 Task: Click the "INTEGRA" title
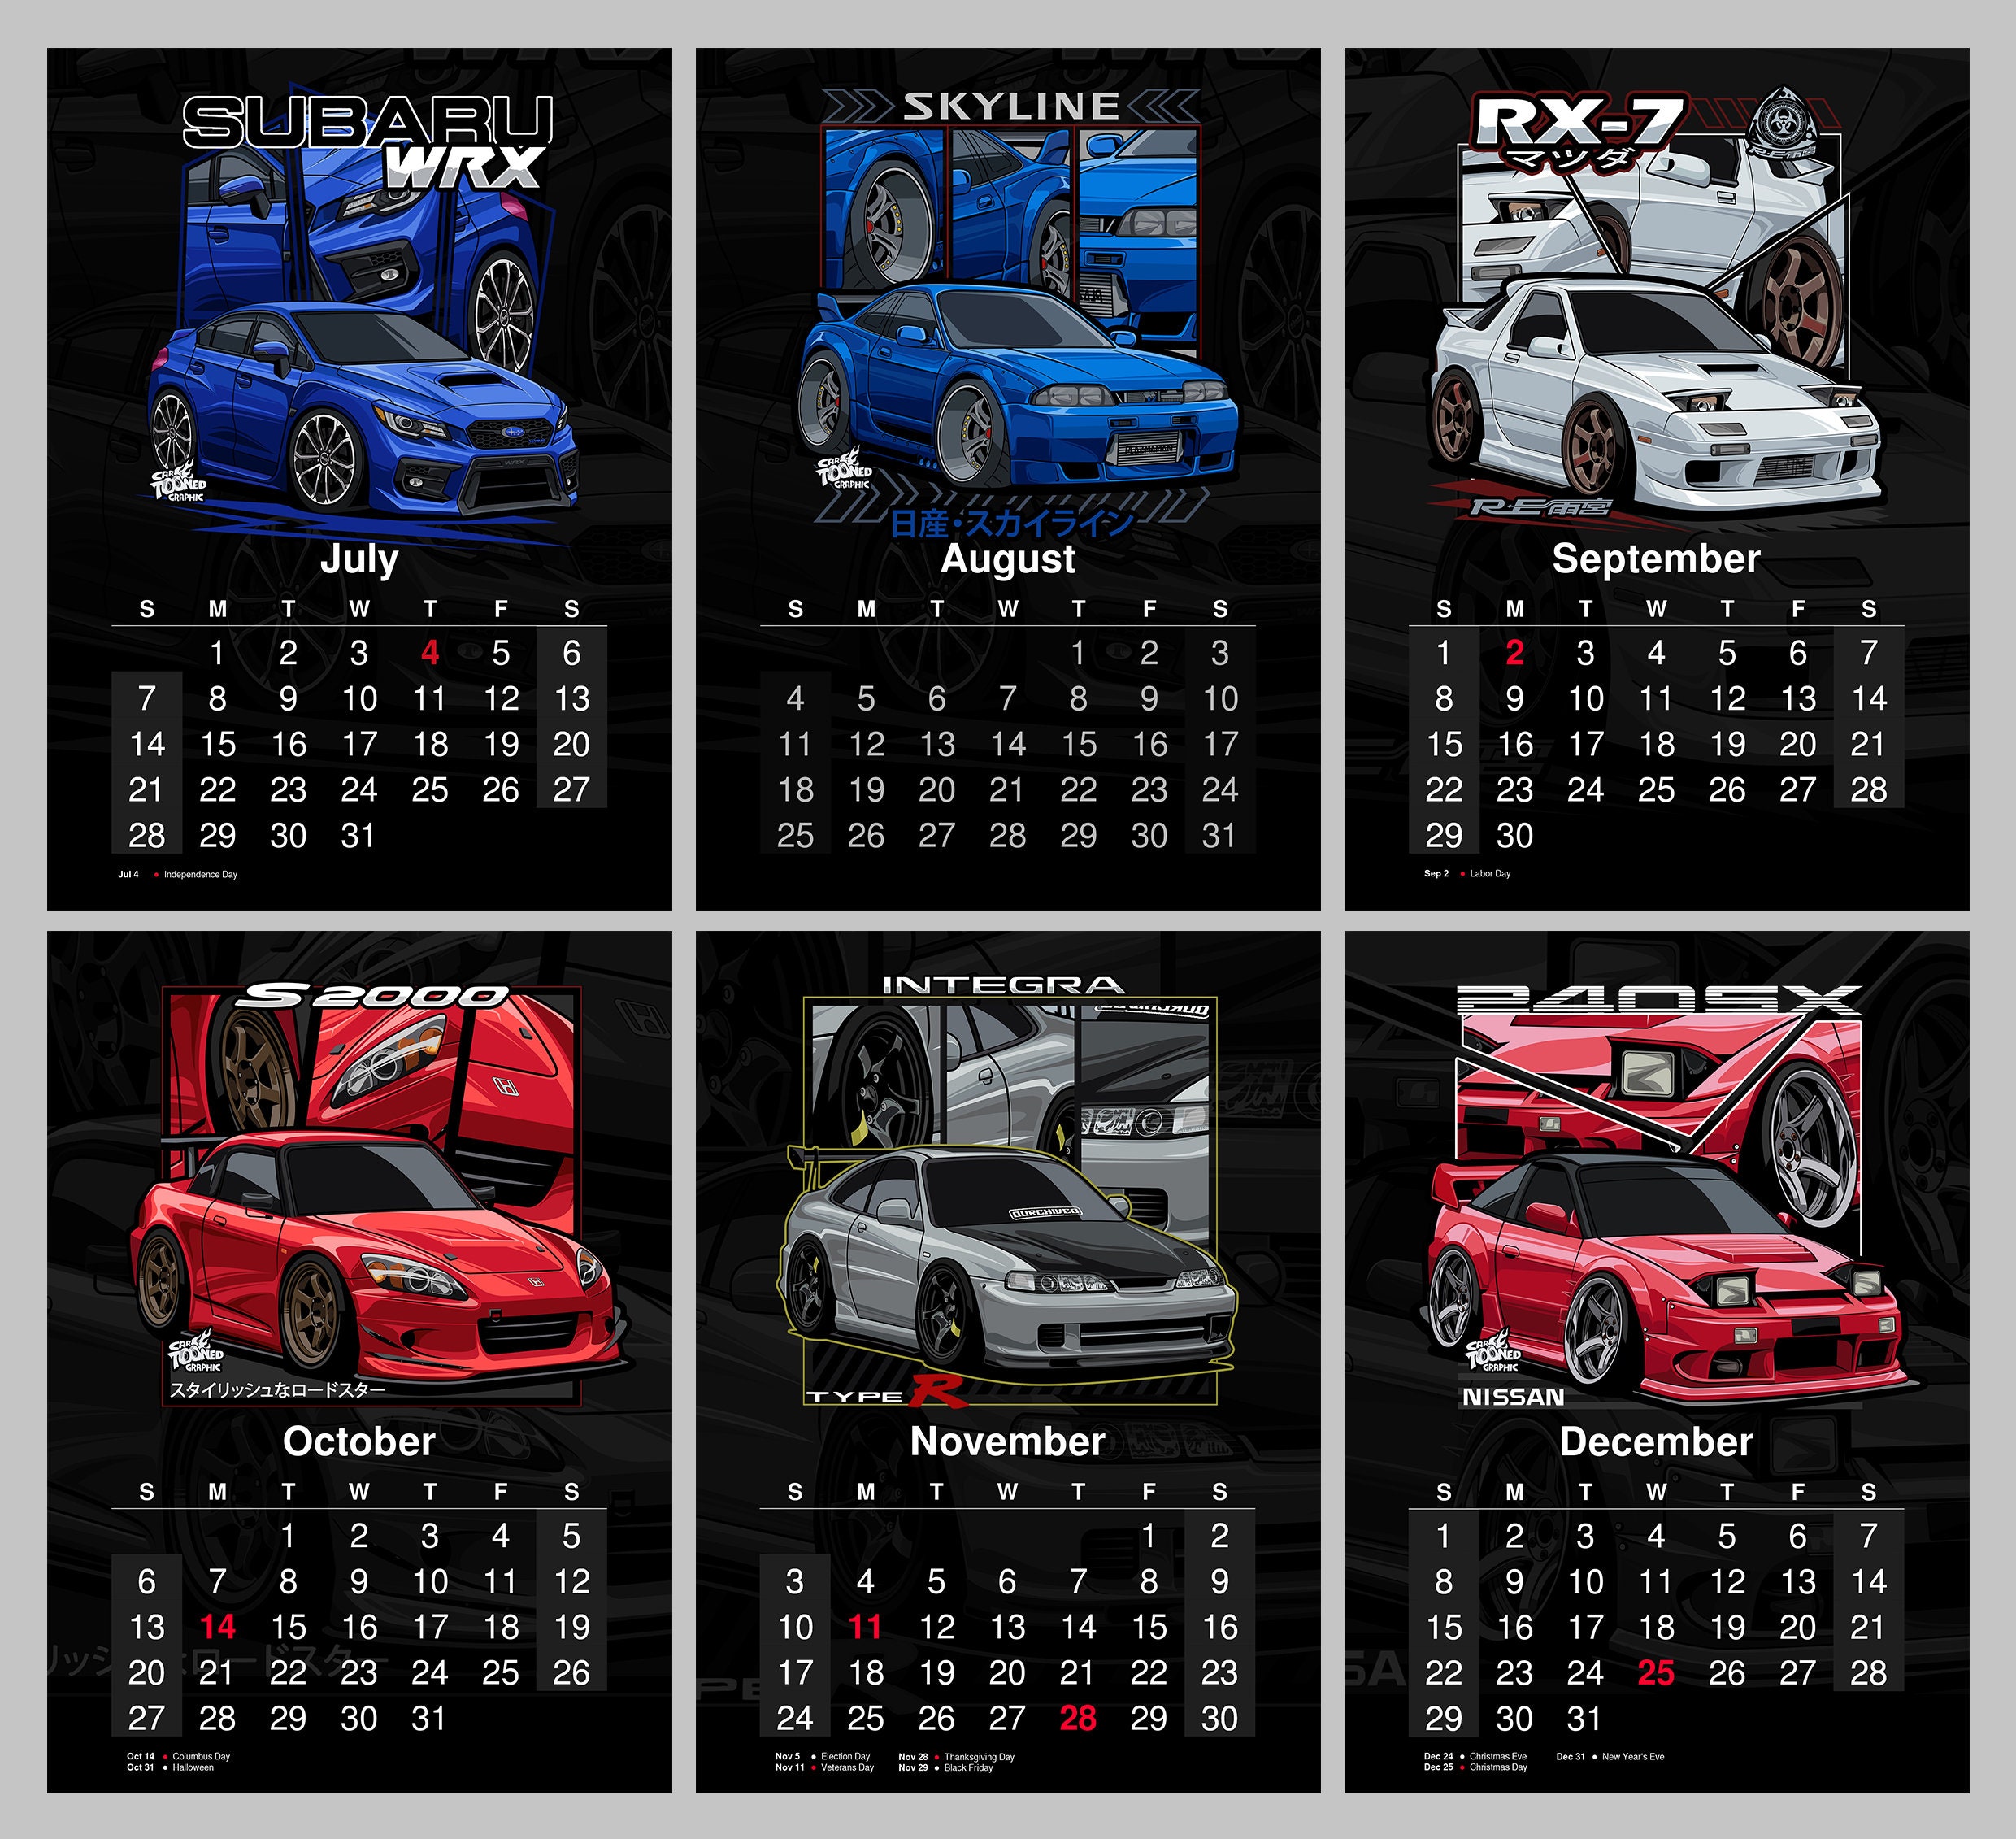coord(1003,985)
